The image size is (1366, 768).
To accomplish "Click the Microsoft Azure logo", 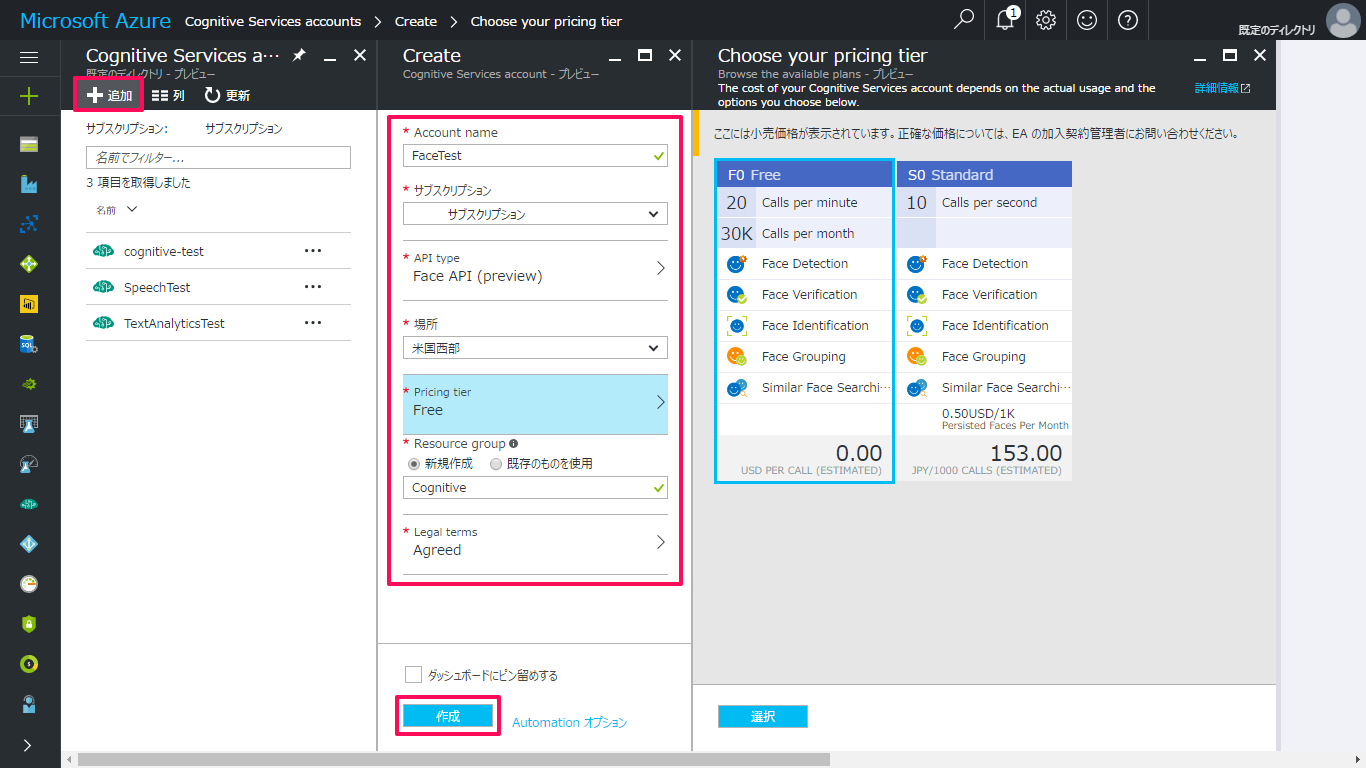I will [x=95, y=21].
